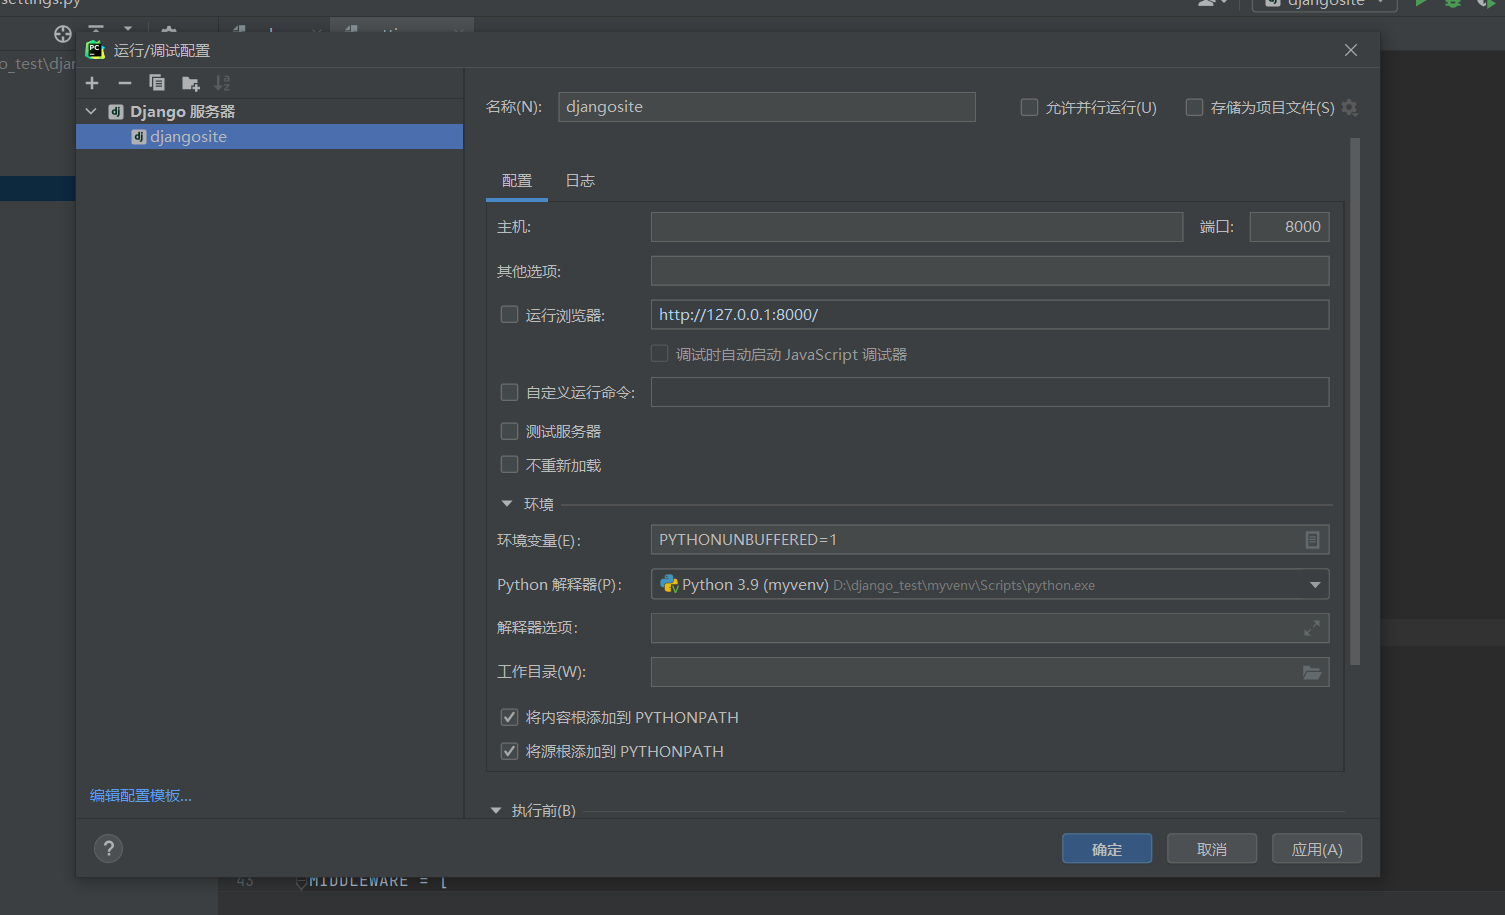
Task: Click the 名称(N) name field
Action: 767,107
